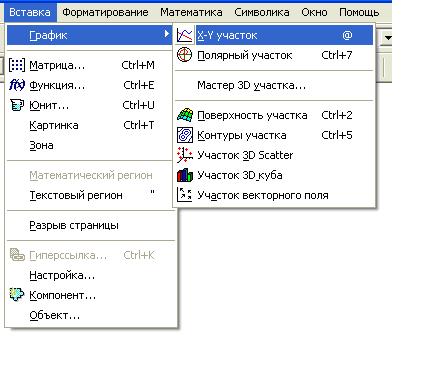Image resolution: width=425 pixels, height=384 pixels.
Task: Open the Математика menu
Action: [191, 12]
